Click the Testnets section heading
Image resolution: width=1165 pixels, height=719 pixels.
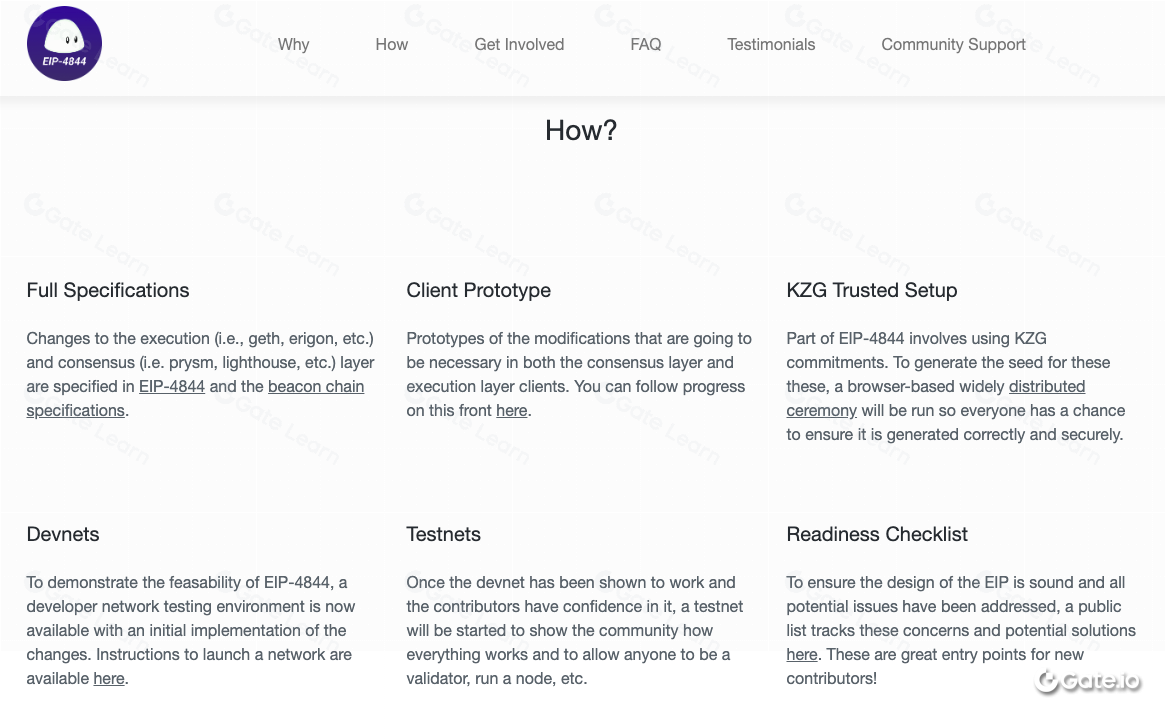point(444,535)
